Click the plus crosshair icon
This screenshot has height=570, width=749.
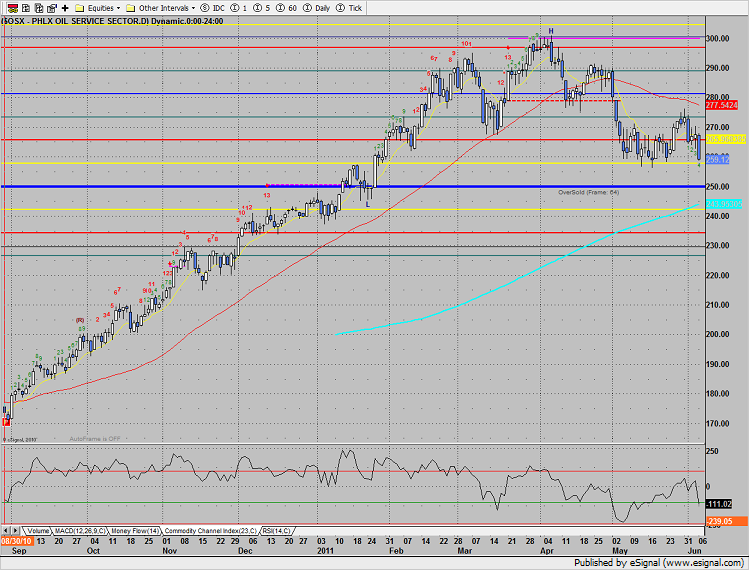(65, 8)
